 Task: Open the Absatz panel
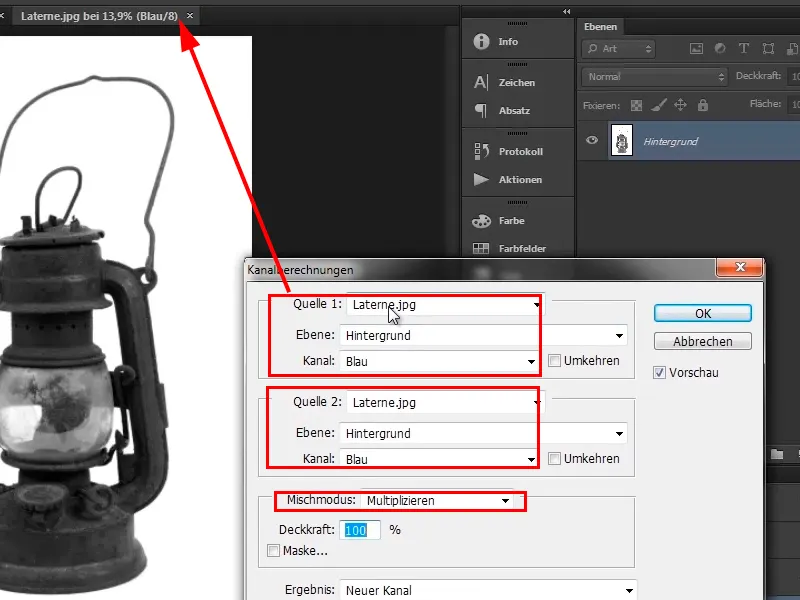coord(514,111)
